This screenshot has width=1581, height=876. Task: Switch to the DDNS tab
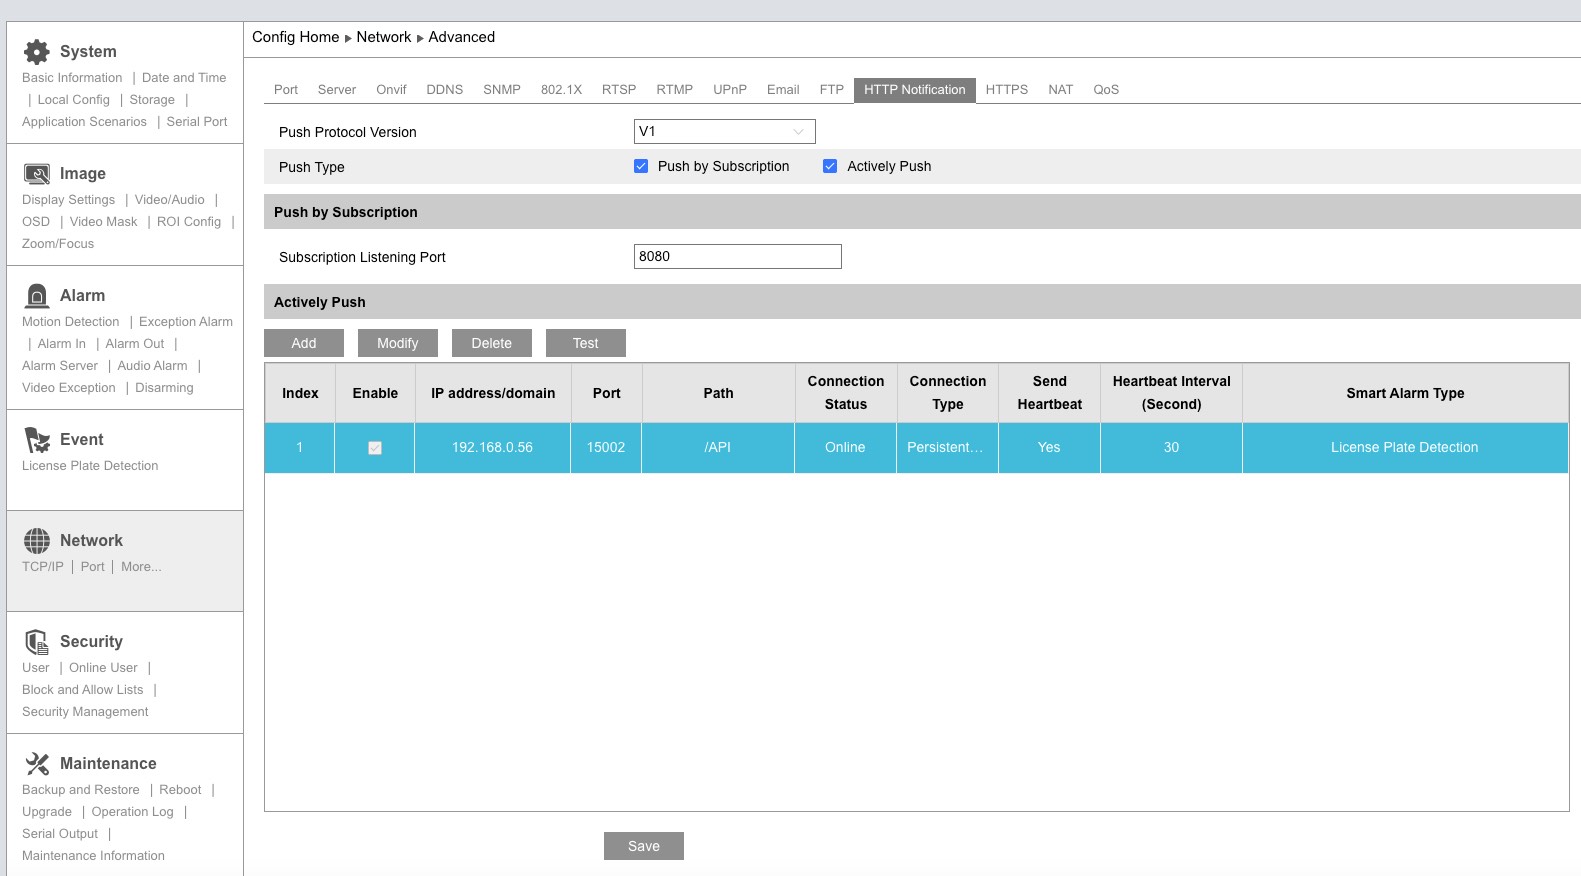point(445,89)
